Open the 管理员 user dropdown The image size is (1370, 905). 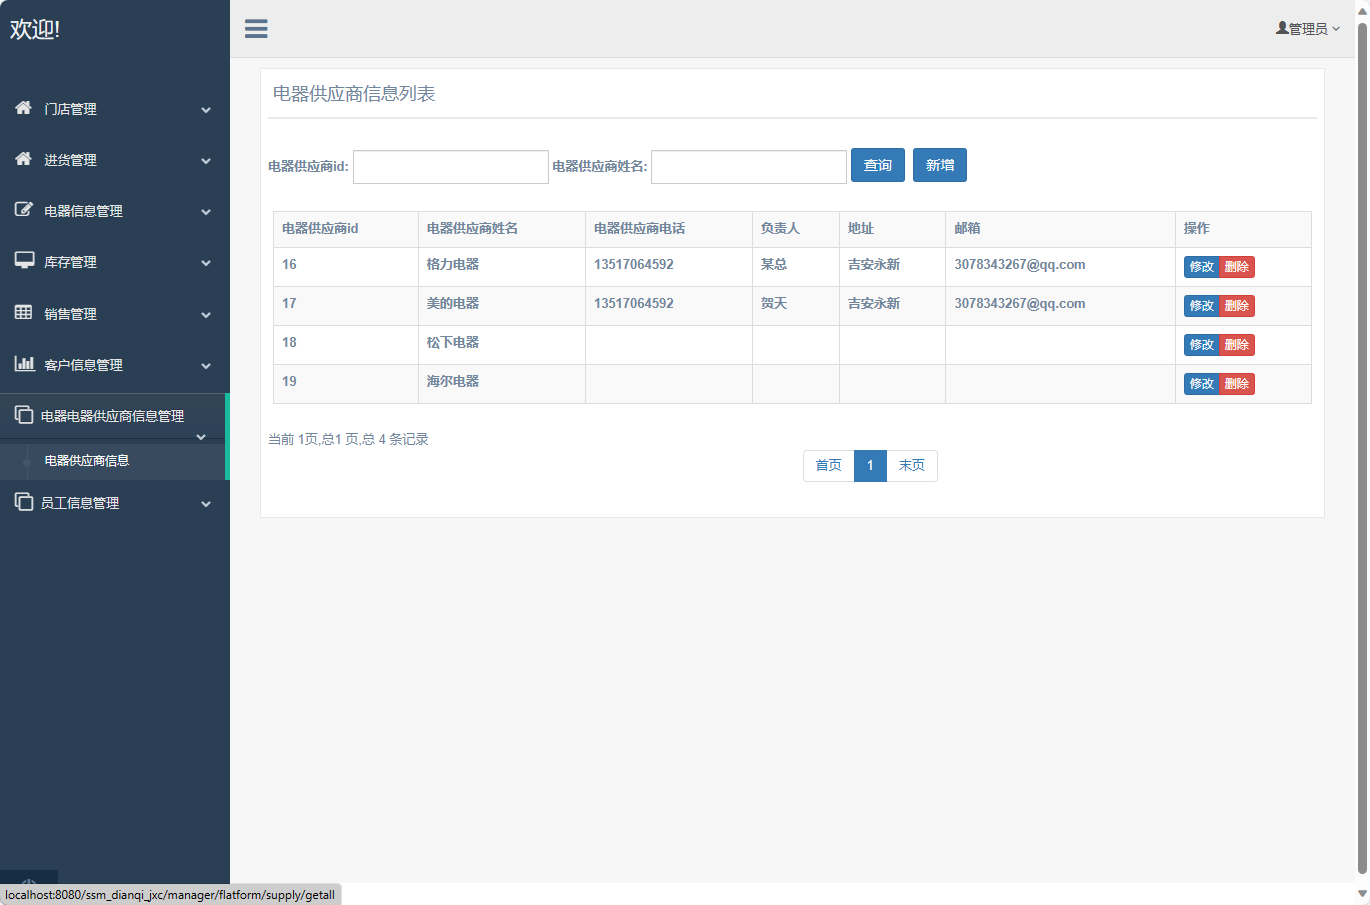coord(1307,29)
